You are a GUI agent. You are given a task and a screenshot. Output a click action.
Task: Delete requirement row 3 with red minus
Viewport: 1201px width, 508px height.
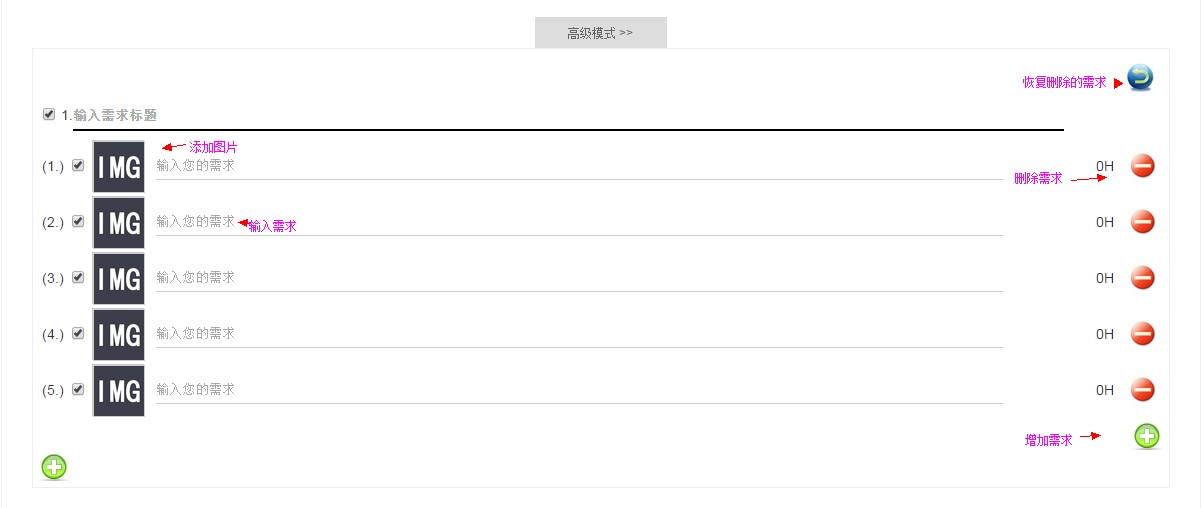pos(1142,278)
